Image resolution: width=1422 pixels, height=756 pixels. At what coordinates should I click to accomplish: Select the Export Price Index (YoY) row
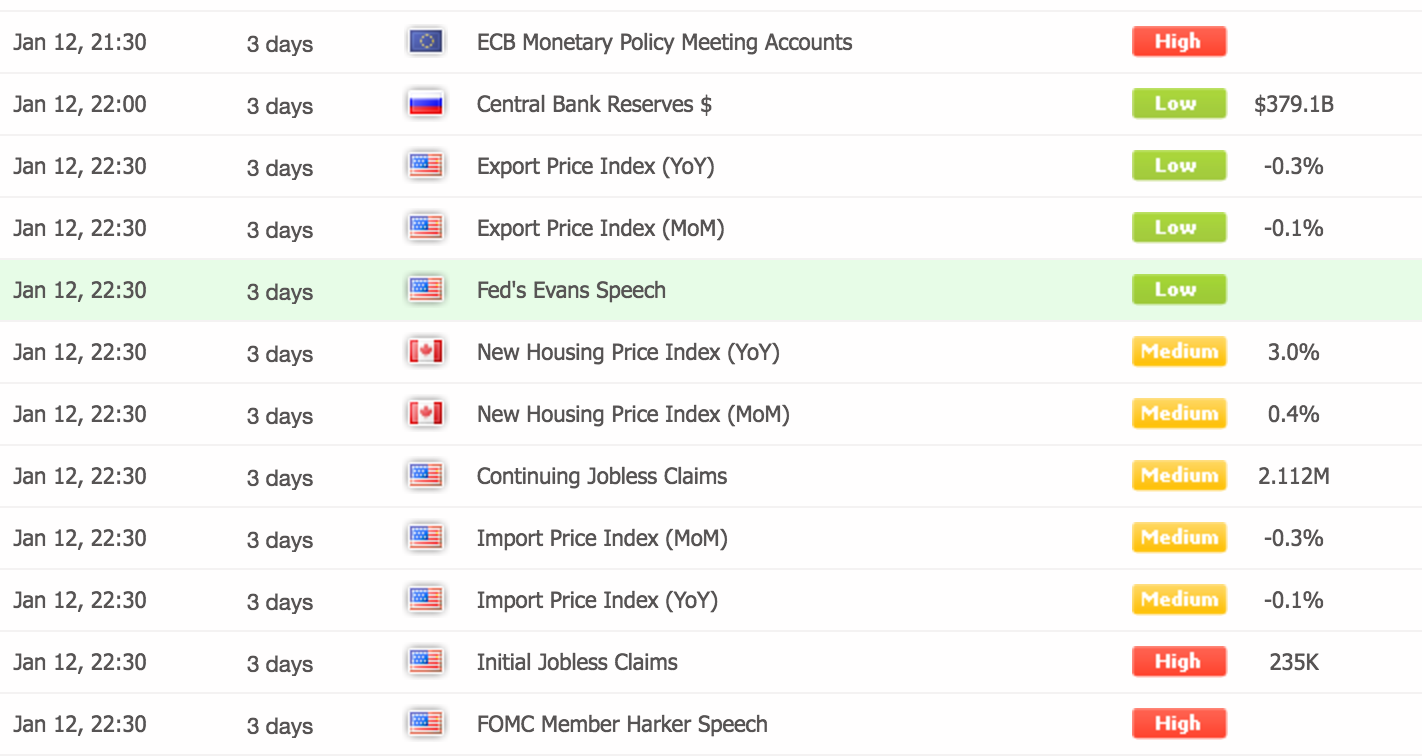pyautogui.click(x=711, y=166)
